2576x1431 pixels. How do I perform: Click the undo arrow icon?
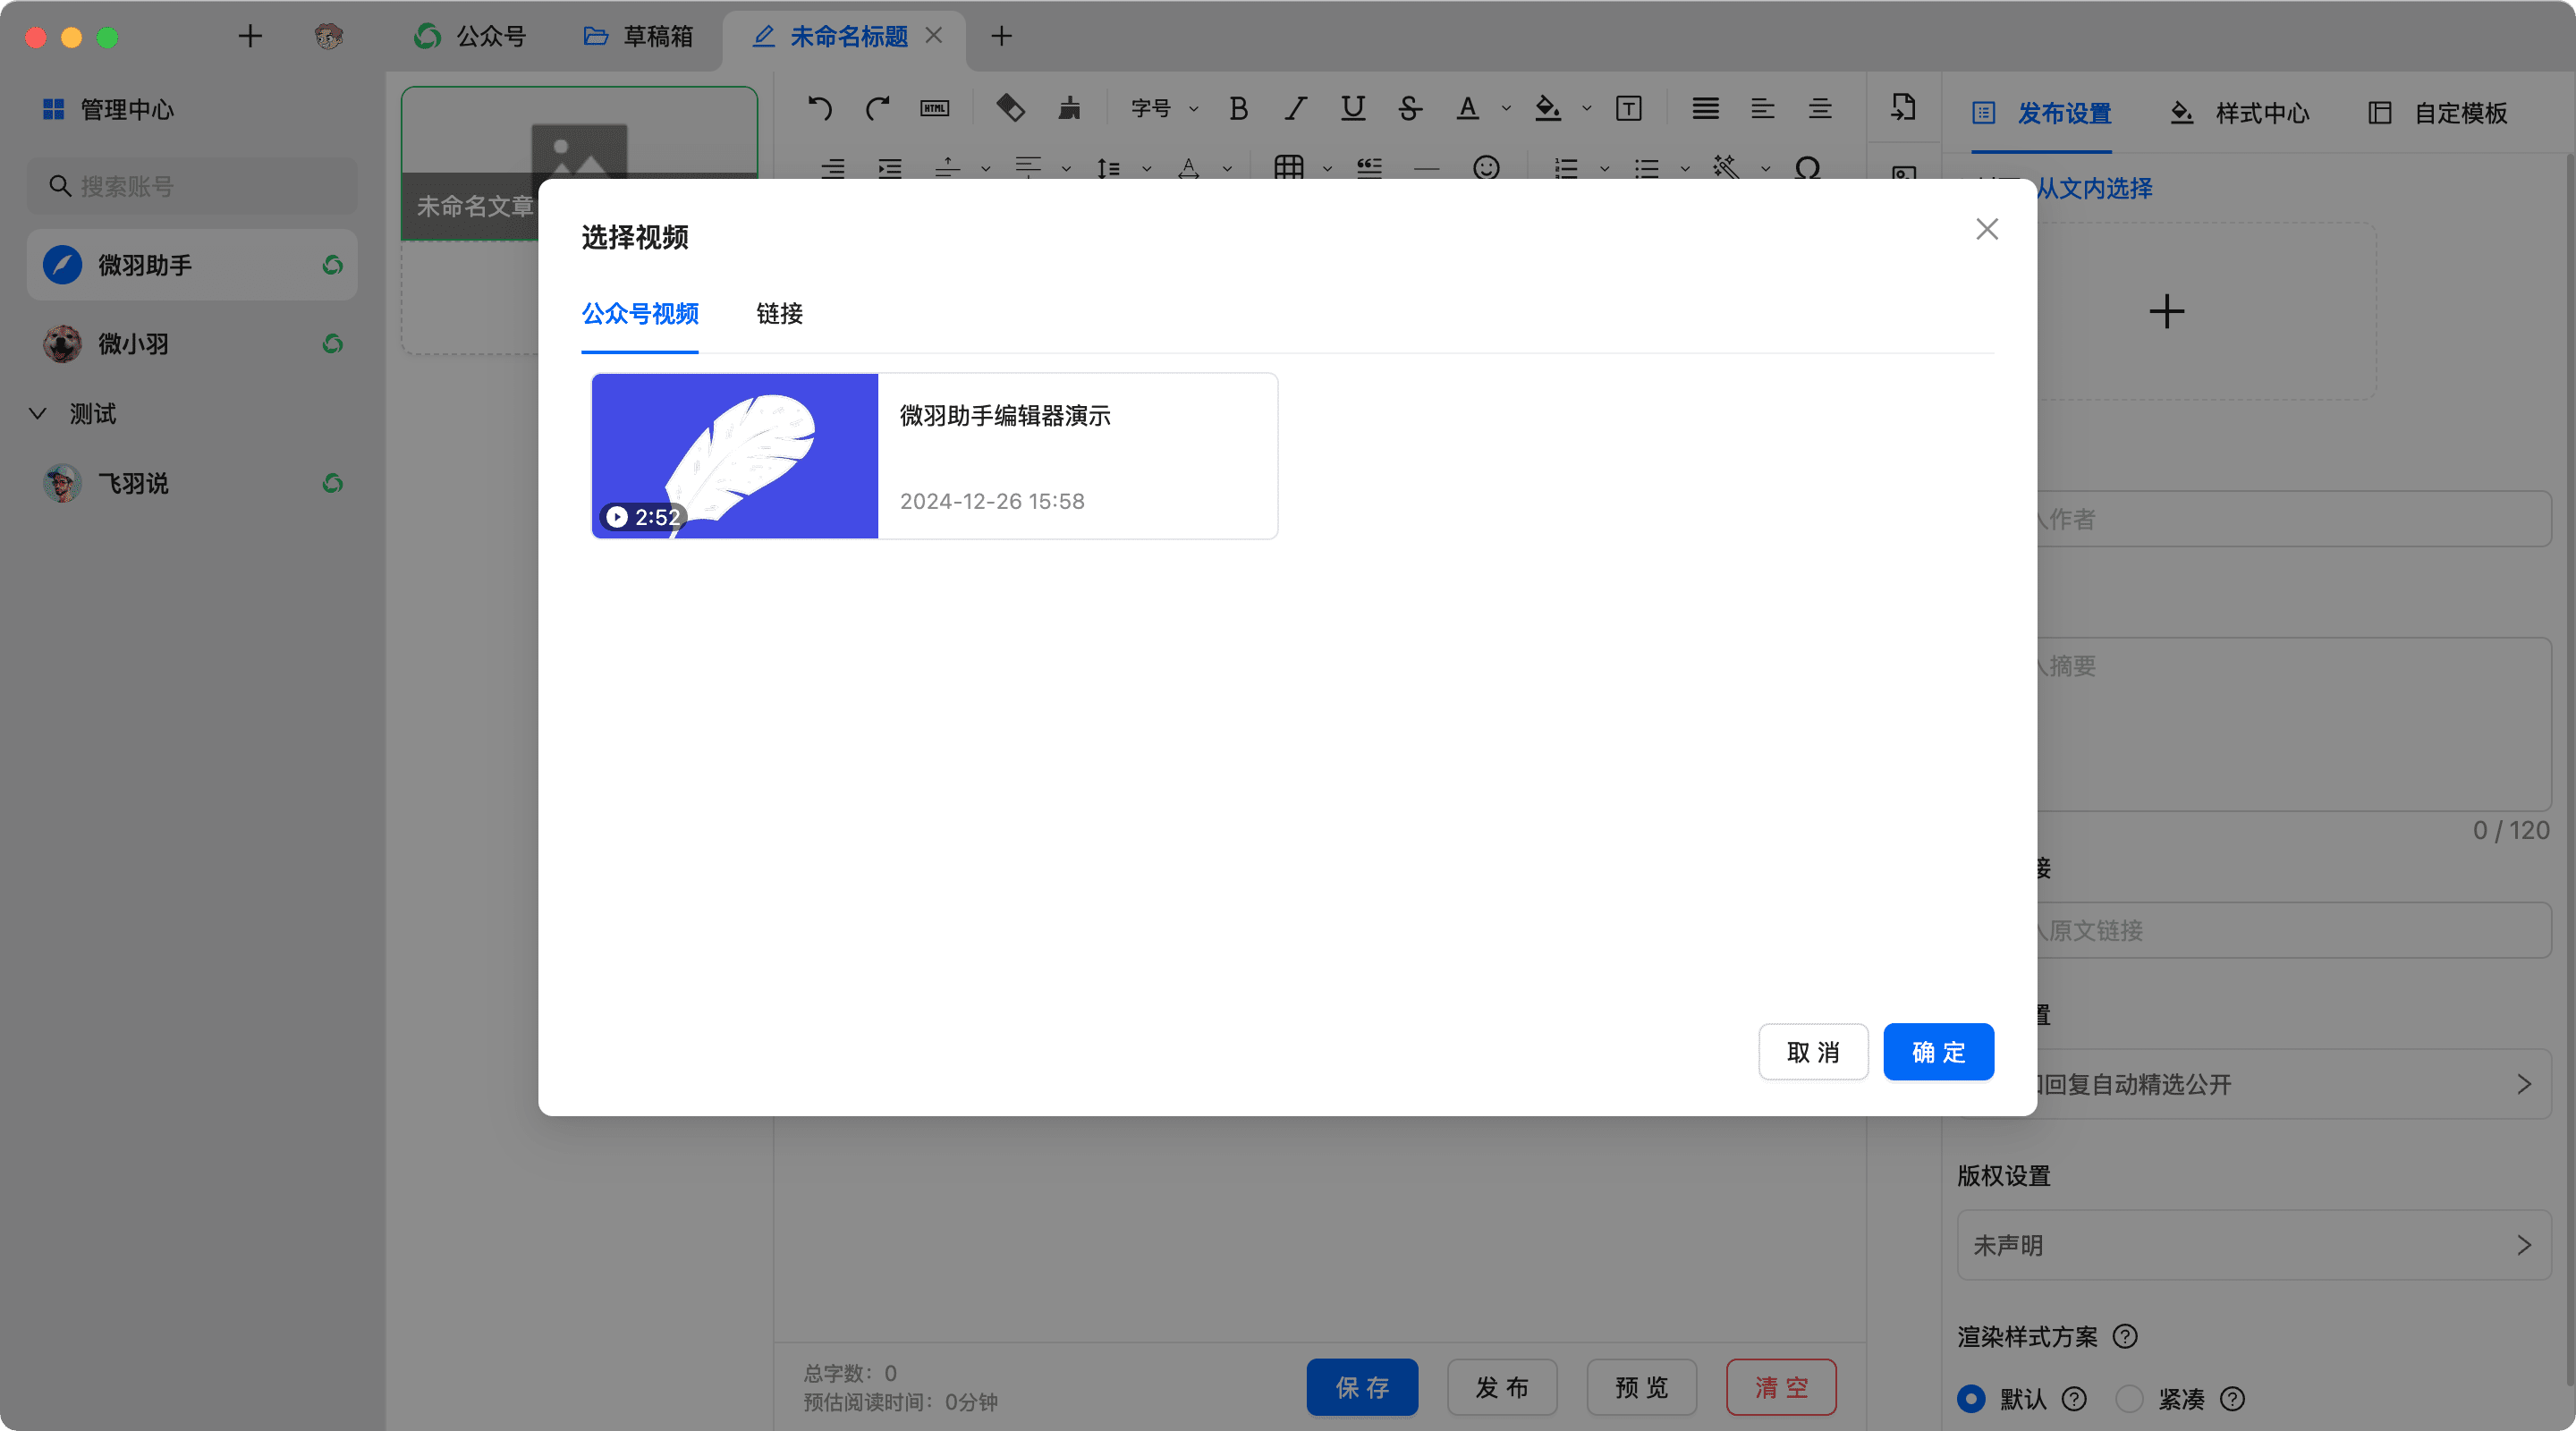pos(820,108)
